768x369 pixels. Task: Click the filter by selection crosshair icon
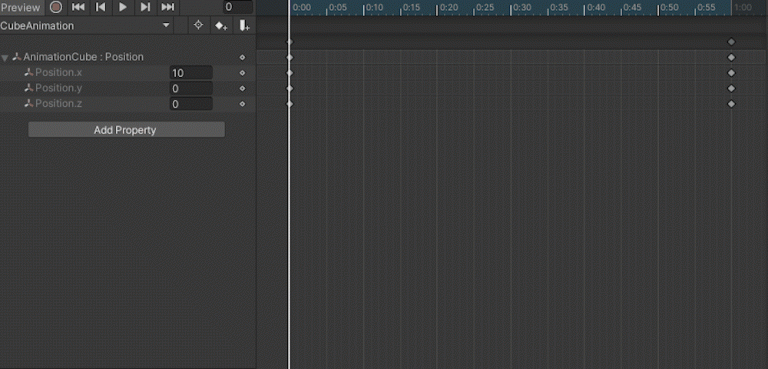coord(198,25)
